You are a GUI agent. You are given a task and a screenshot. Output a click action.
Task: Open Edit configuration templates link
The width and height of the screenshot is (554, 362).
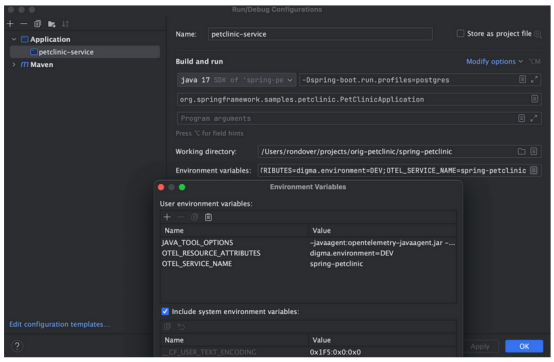60,324
